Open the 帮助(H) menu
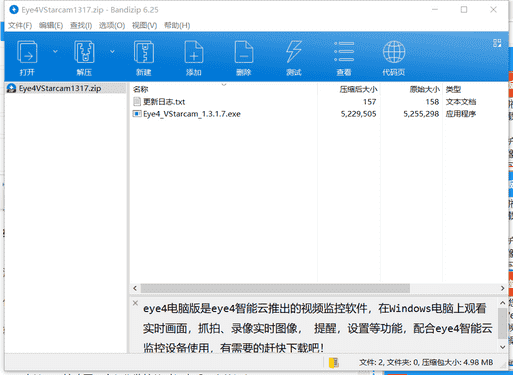 click(x=177, y=25)
